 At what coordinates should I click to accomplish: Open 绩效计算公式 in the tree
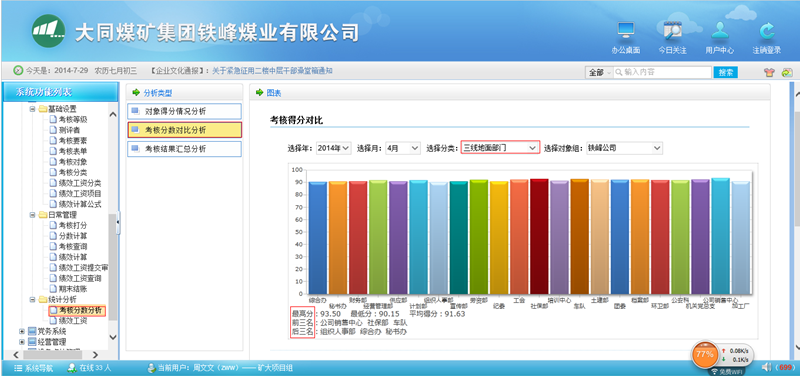(x=80, y=204)
